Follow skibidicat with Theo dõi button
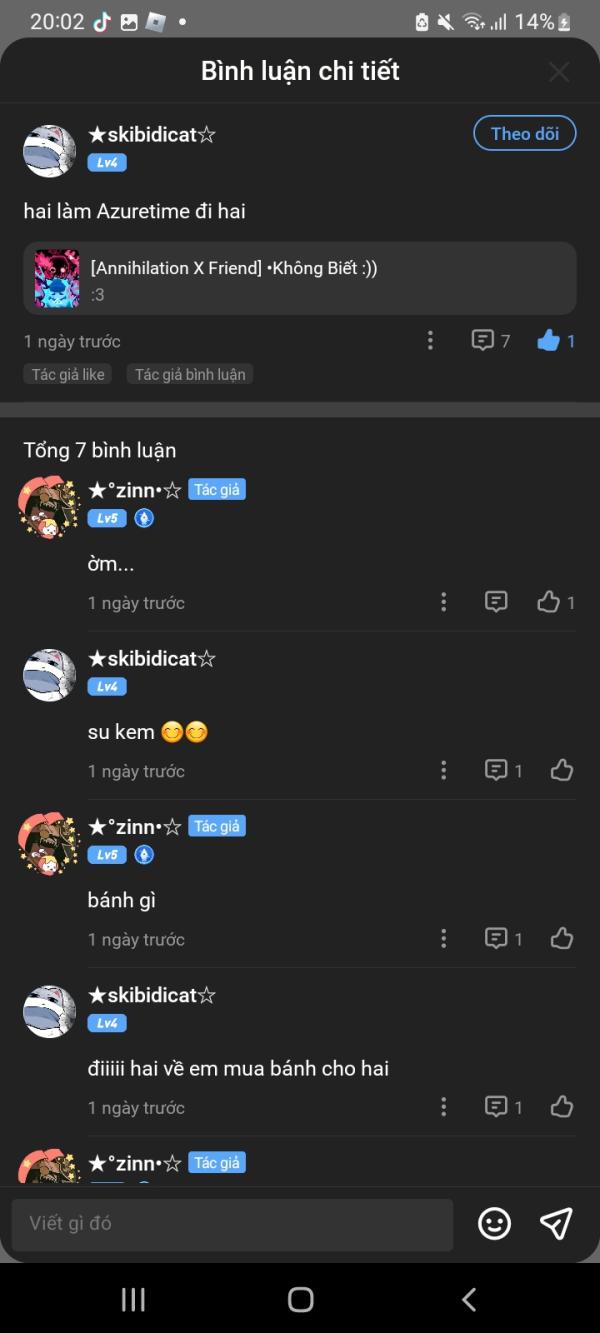Viewport: 600px width, 1333px height. (x=525, y=134)
